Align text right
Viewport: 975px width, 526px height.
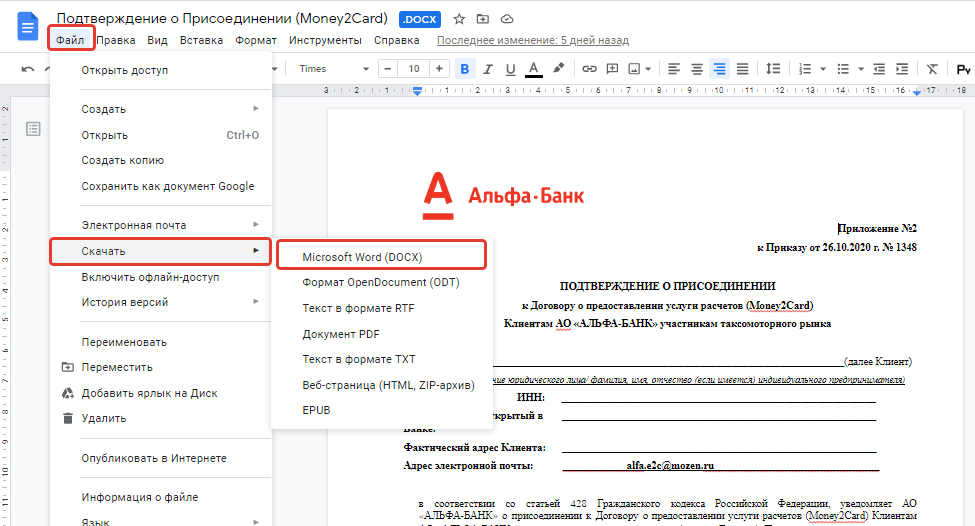719,69
